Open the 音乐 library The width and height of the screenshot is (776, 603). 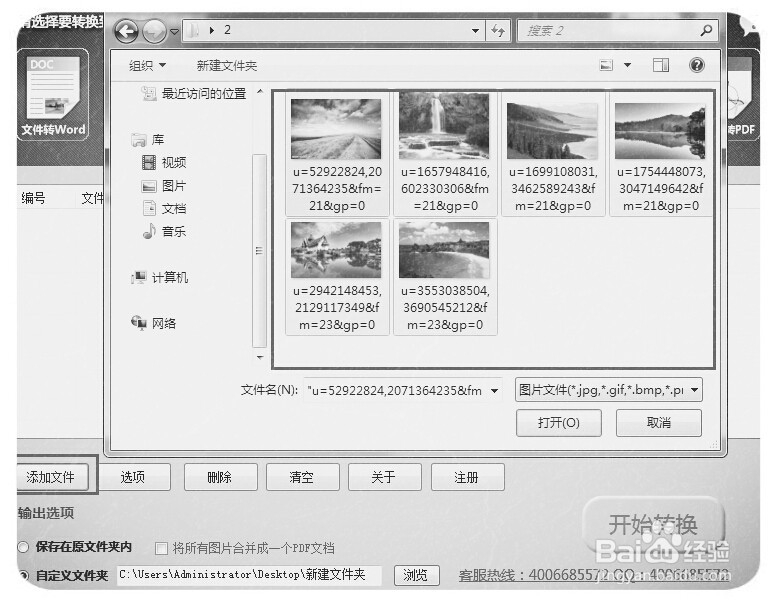[x=164, y=231]
